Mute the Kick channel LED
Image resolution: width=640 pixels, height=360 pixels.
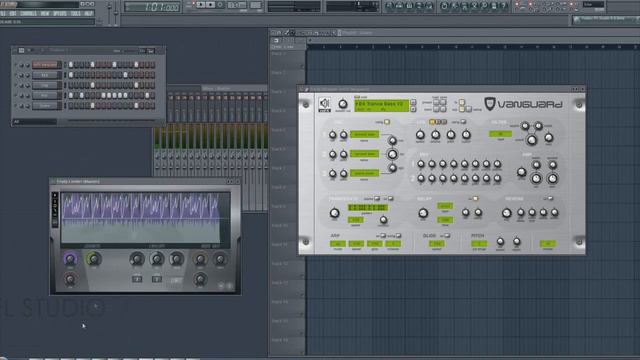point(16,75)
